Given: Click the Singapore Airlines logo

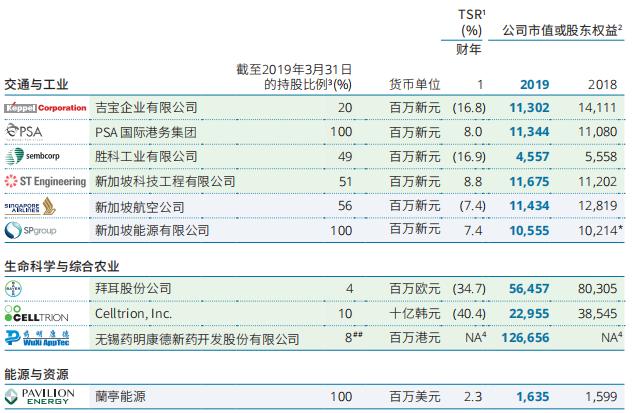Looking at the screenshot, I should coord(30,206).
